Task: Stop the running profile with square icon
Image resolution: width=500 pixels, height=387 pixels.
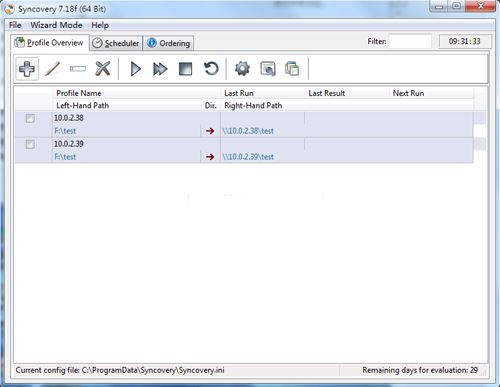Action: pyautogui.click(x=185, y=69)
